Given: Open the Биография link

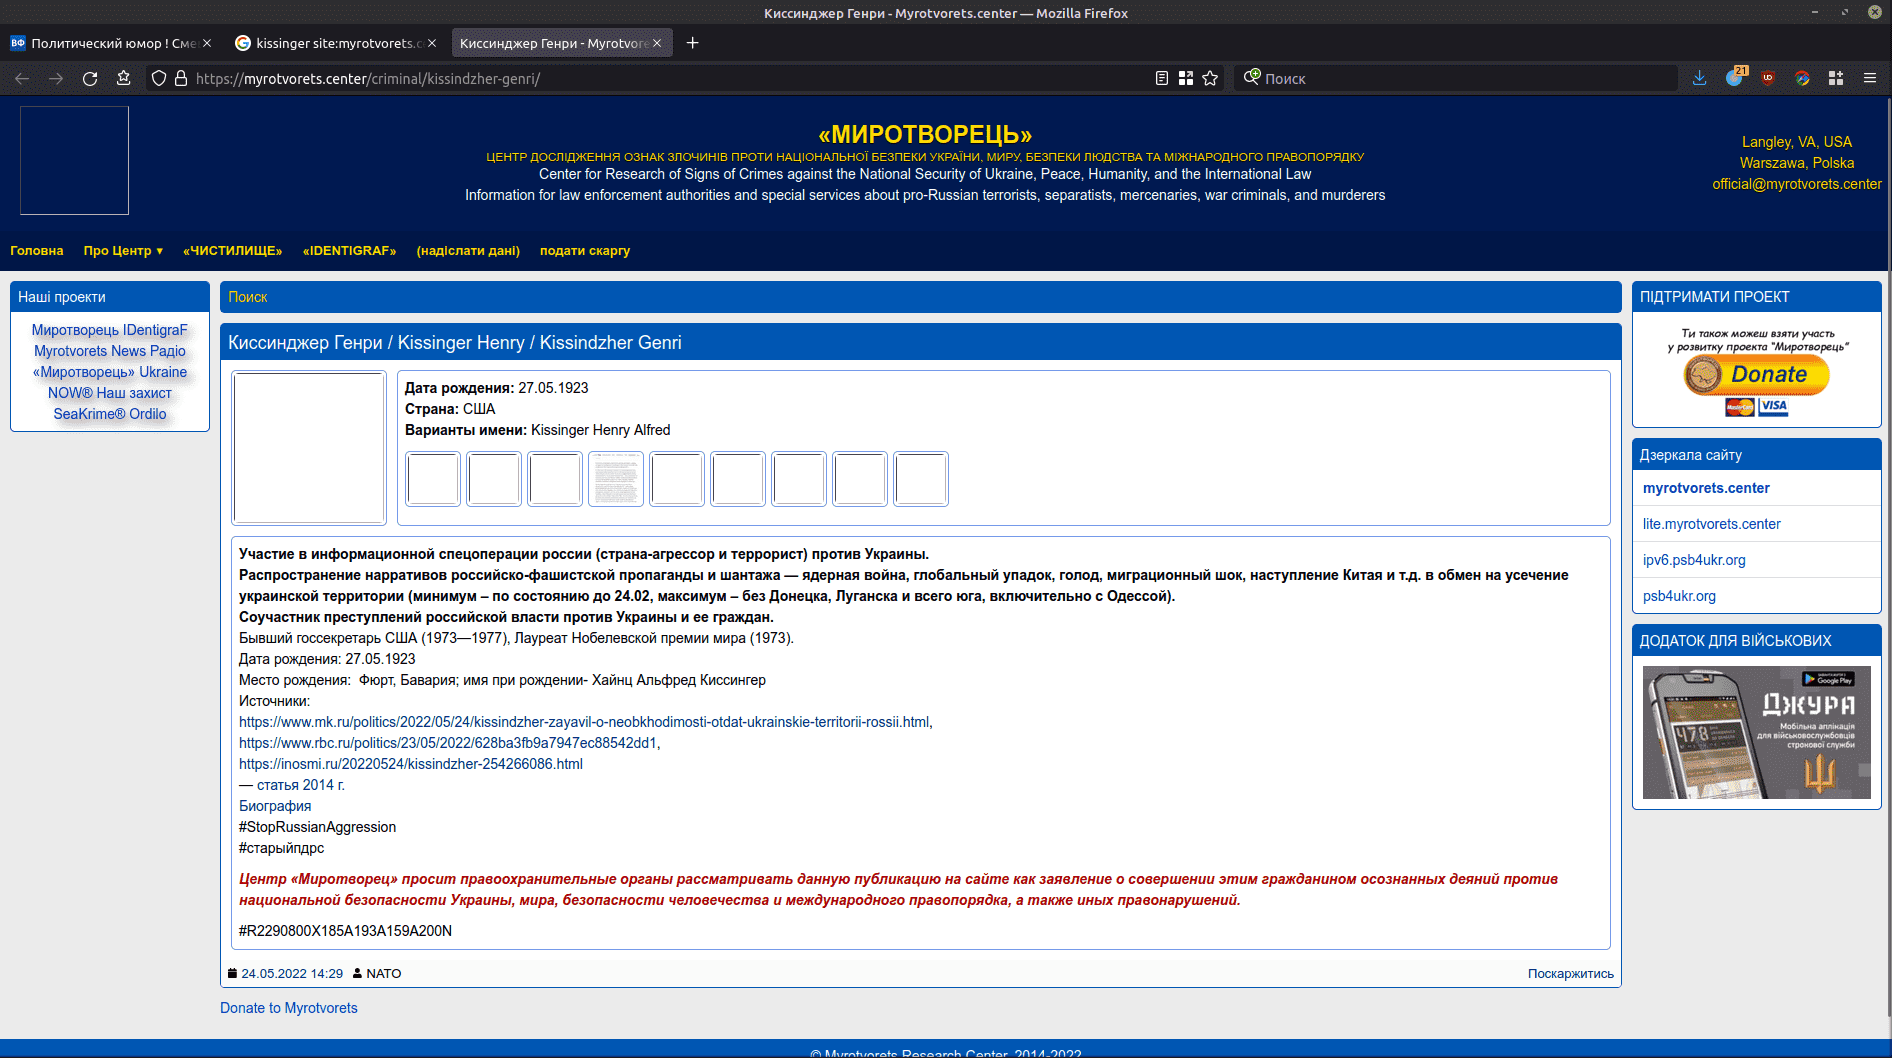Looking at the screenshot, I should (x=275, y=806).
